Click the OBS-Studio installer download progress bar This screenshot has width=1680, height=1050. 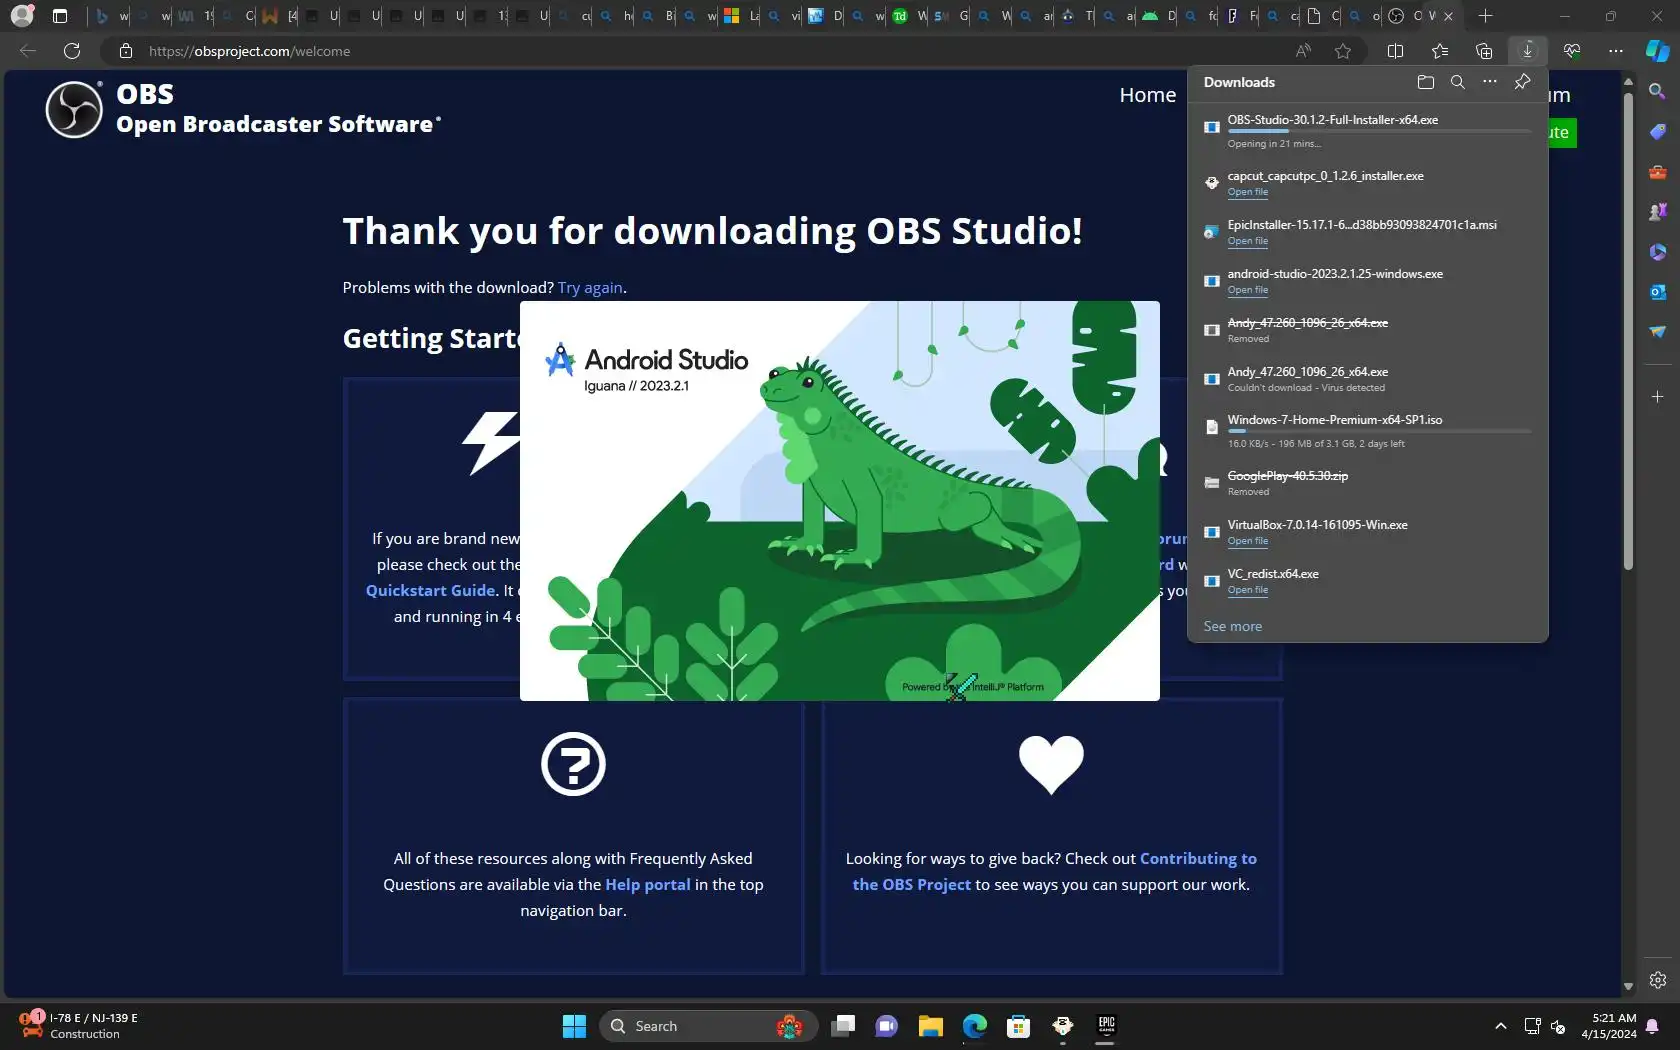pyautogui.click(x=1379, y=132)
